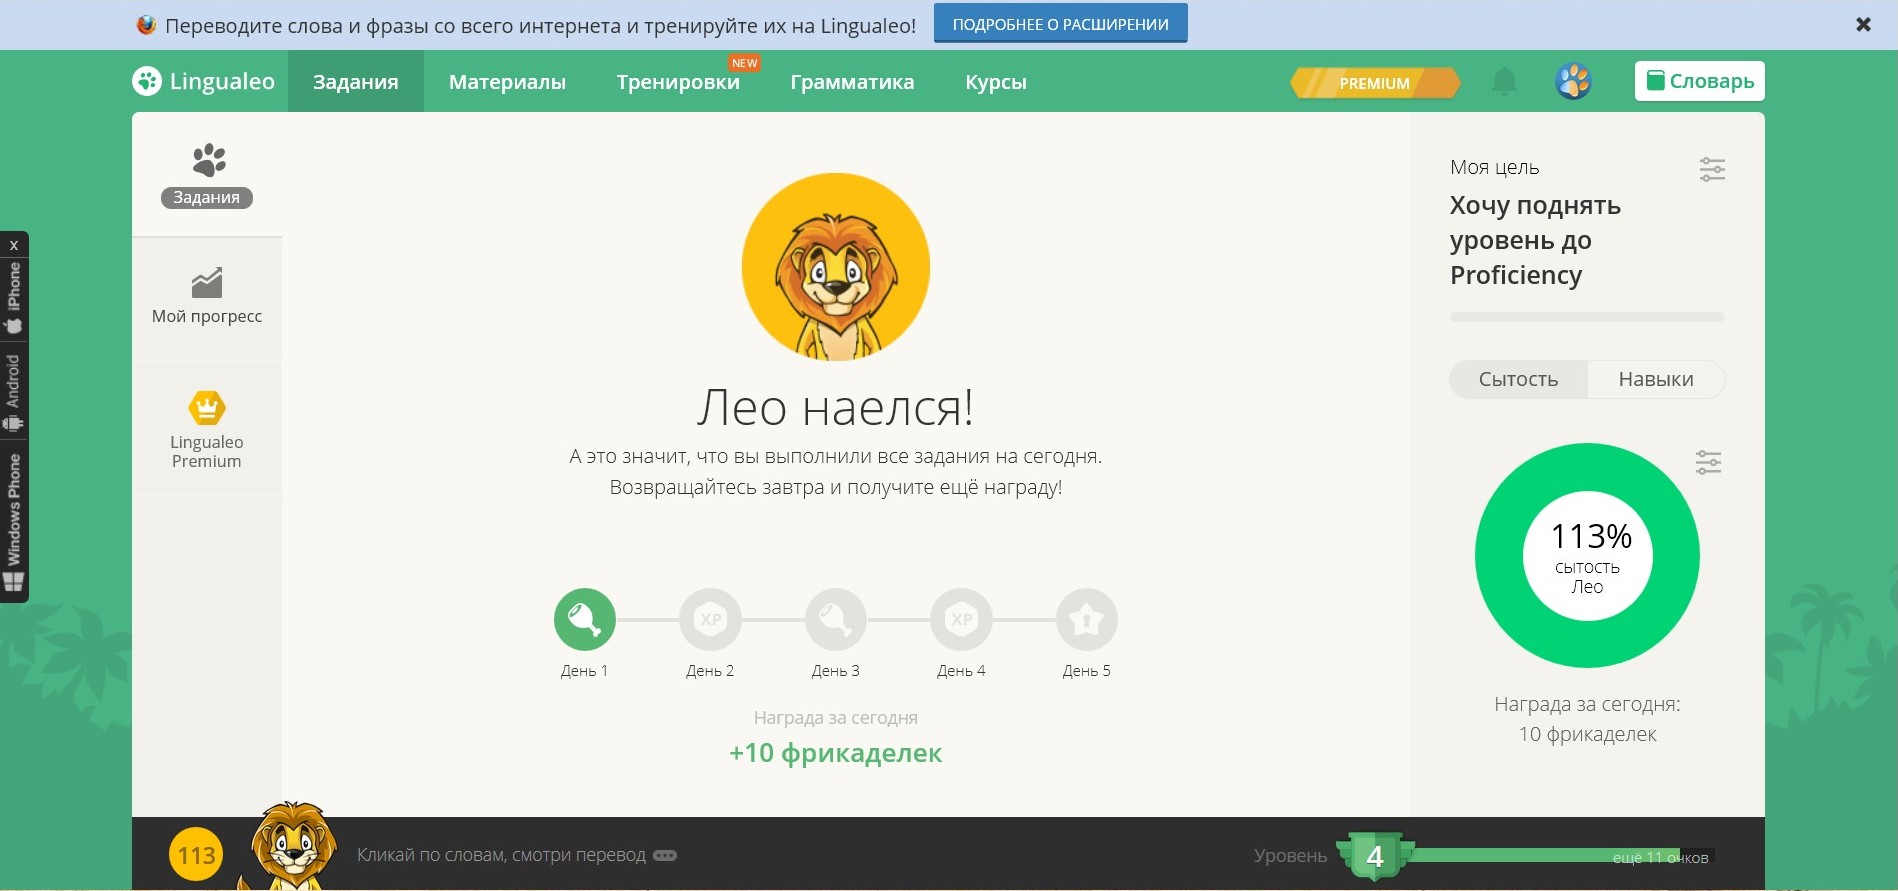Switch to the Сытость tab
This screenshot has width=1898, height=891.
1518,379
